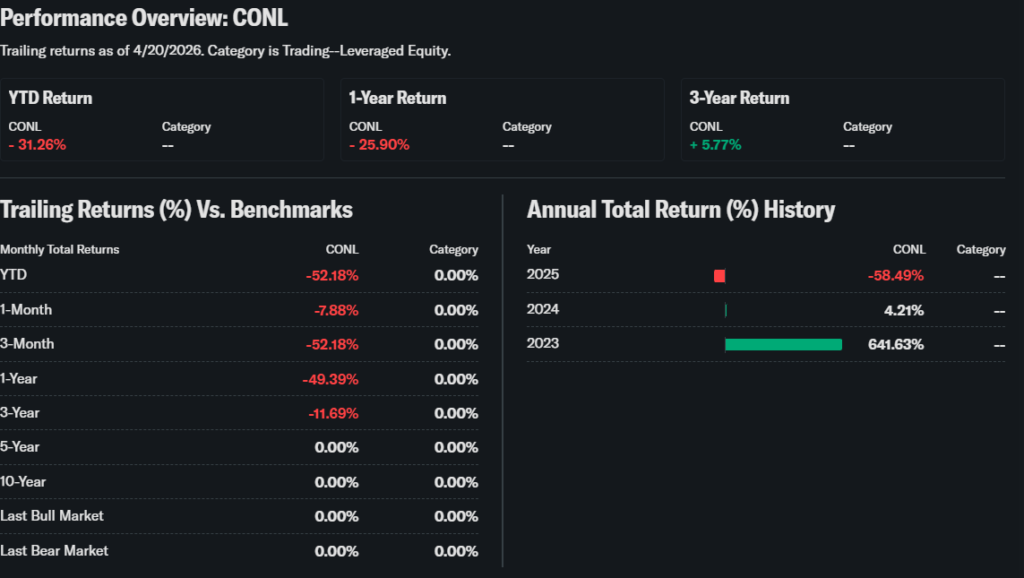The image size is (1024, 578).
Task: Click the Annual Total Return (%) History heading
Action: 680,210
